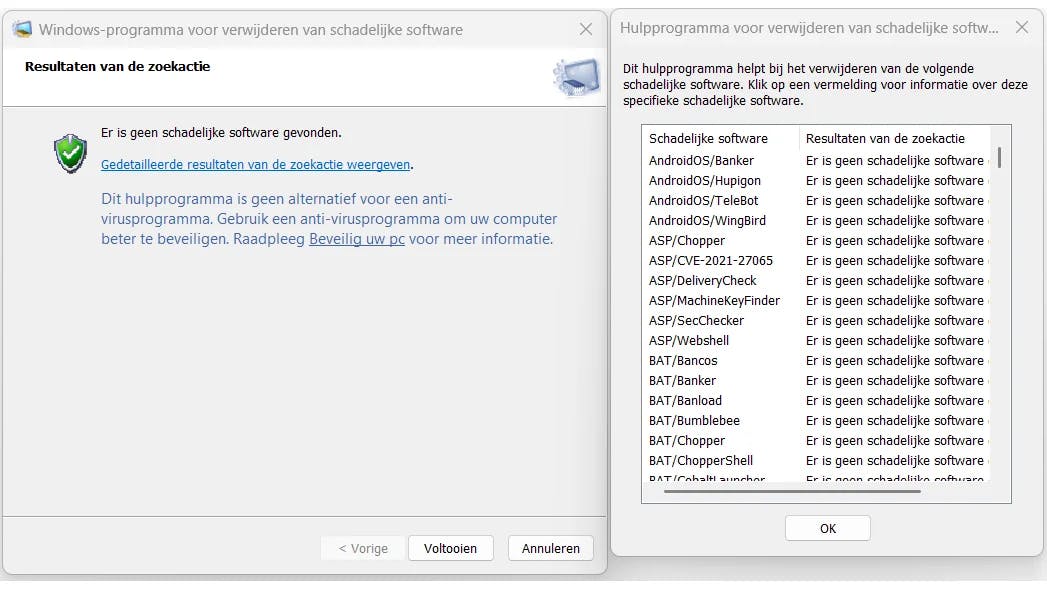Select the BAT/Chopper entry
Screen dimensions: 1047x589
686,441
